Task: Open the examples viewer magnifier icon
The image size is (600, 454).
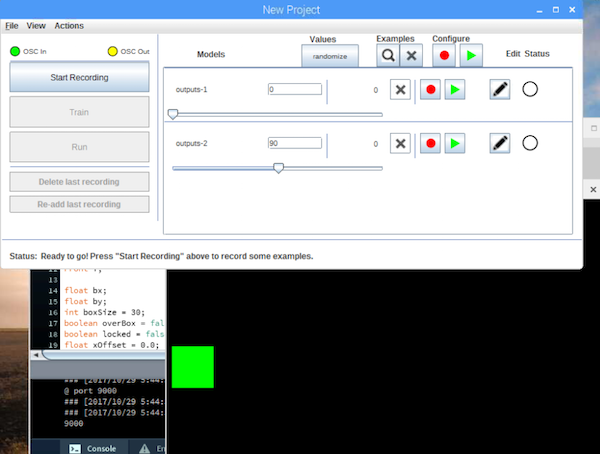Action: [x=388, y=56]
